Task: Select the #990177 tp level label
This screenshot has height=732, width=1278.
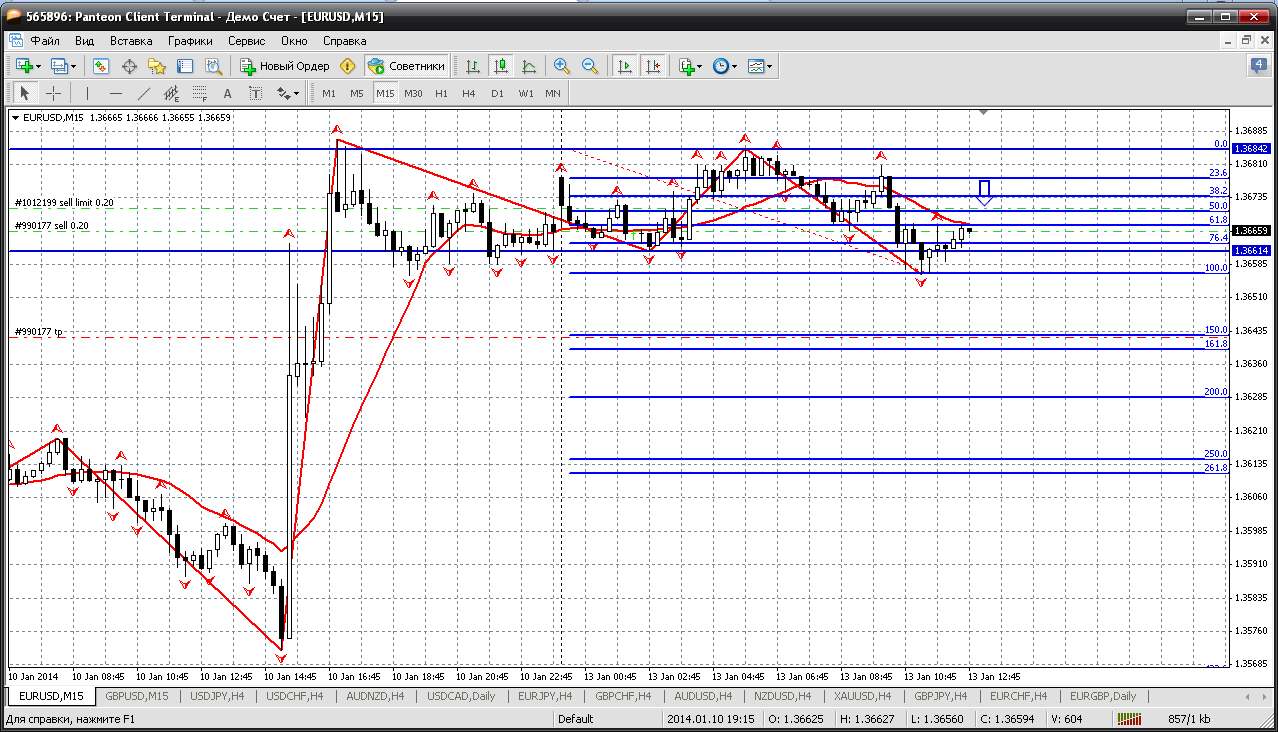Action: coord(39,331)
